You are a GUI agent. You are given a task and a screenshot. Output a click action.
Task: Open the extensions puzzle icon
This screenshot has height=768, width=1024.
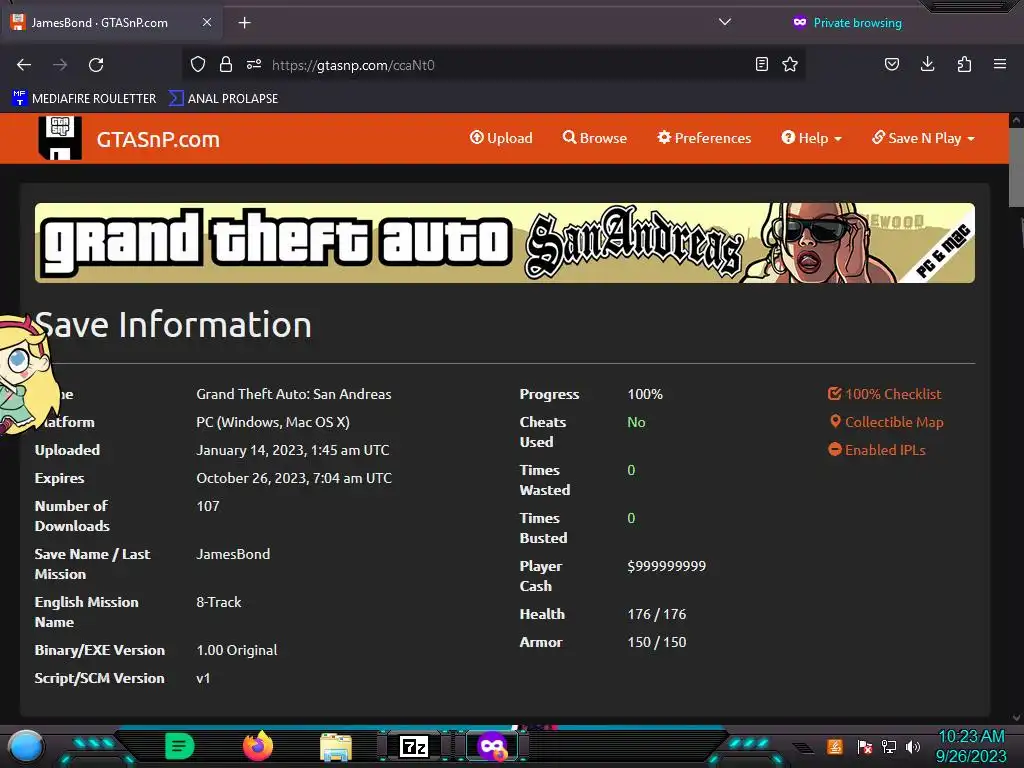pos(964,65)
